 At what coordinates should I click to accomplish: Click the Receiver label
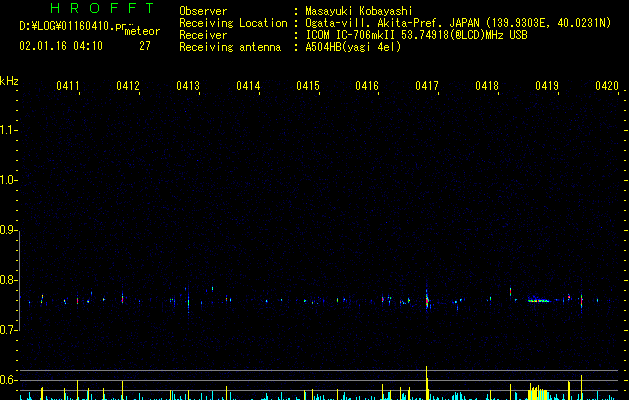203,35
